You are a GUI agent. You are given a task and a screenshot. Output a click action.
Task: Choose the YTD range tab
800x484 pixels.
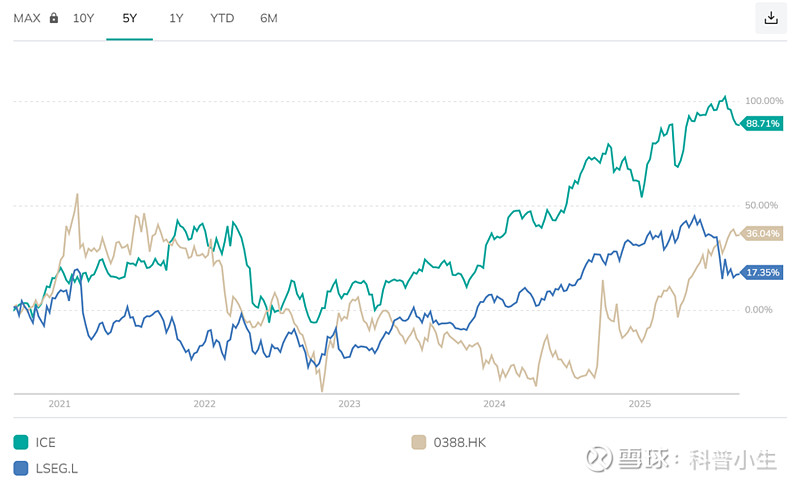222,18
